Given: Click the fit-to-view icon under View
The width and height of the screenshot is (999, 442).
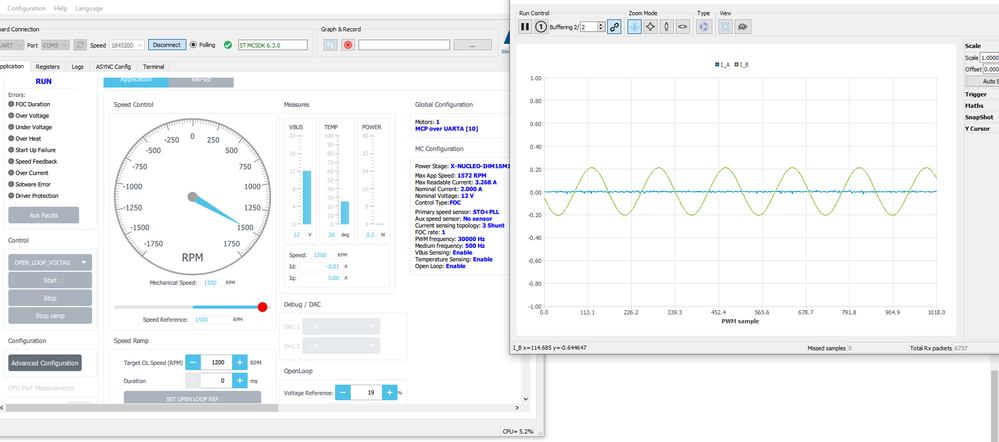Looking at the screenshot, I should [726, 27].
